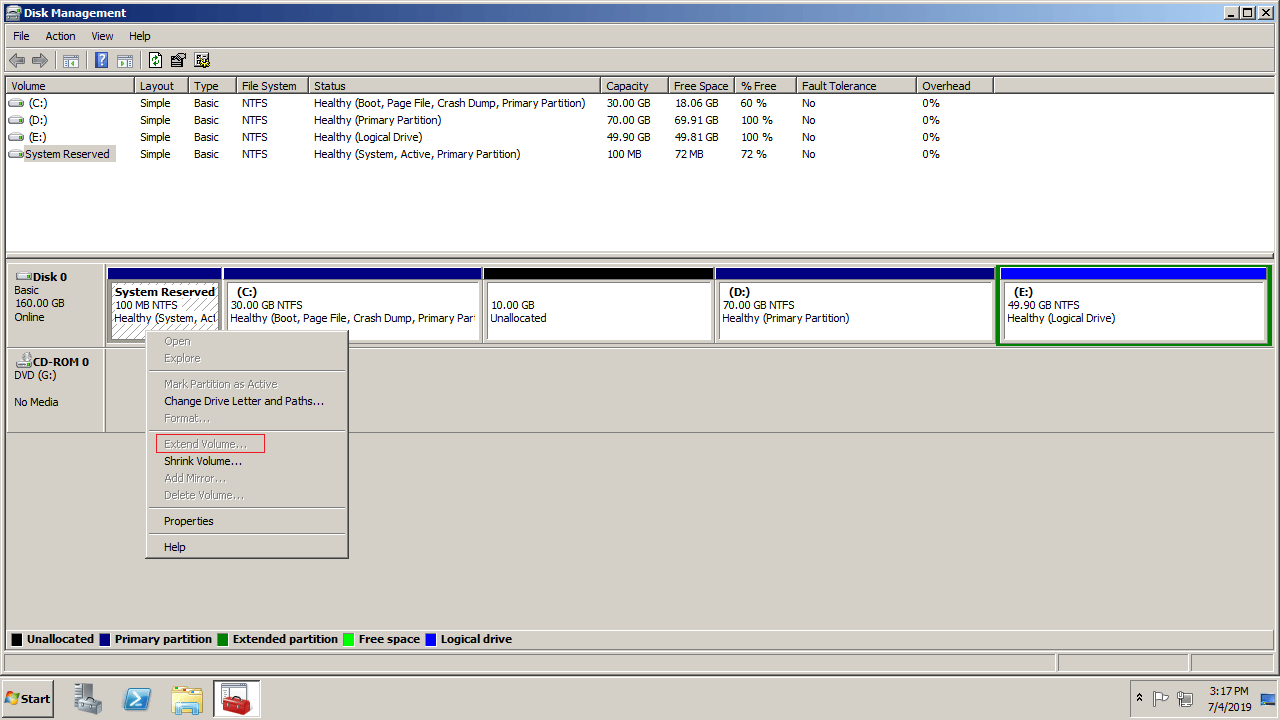Select the 10.00 GB Unallocated partition block
Image resolution: width=1280 pixels, height=720 pixels.
(598, 312)
